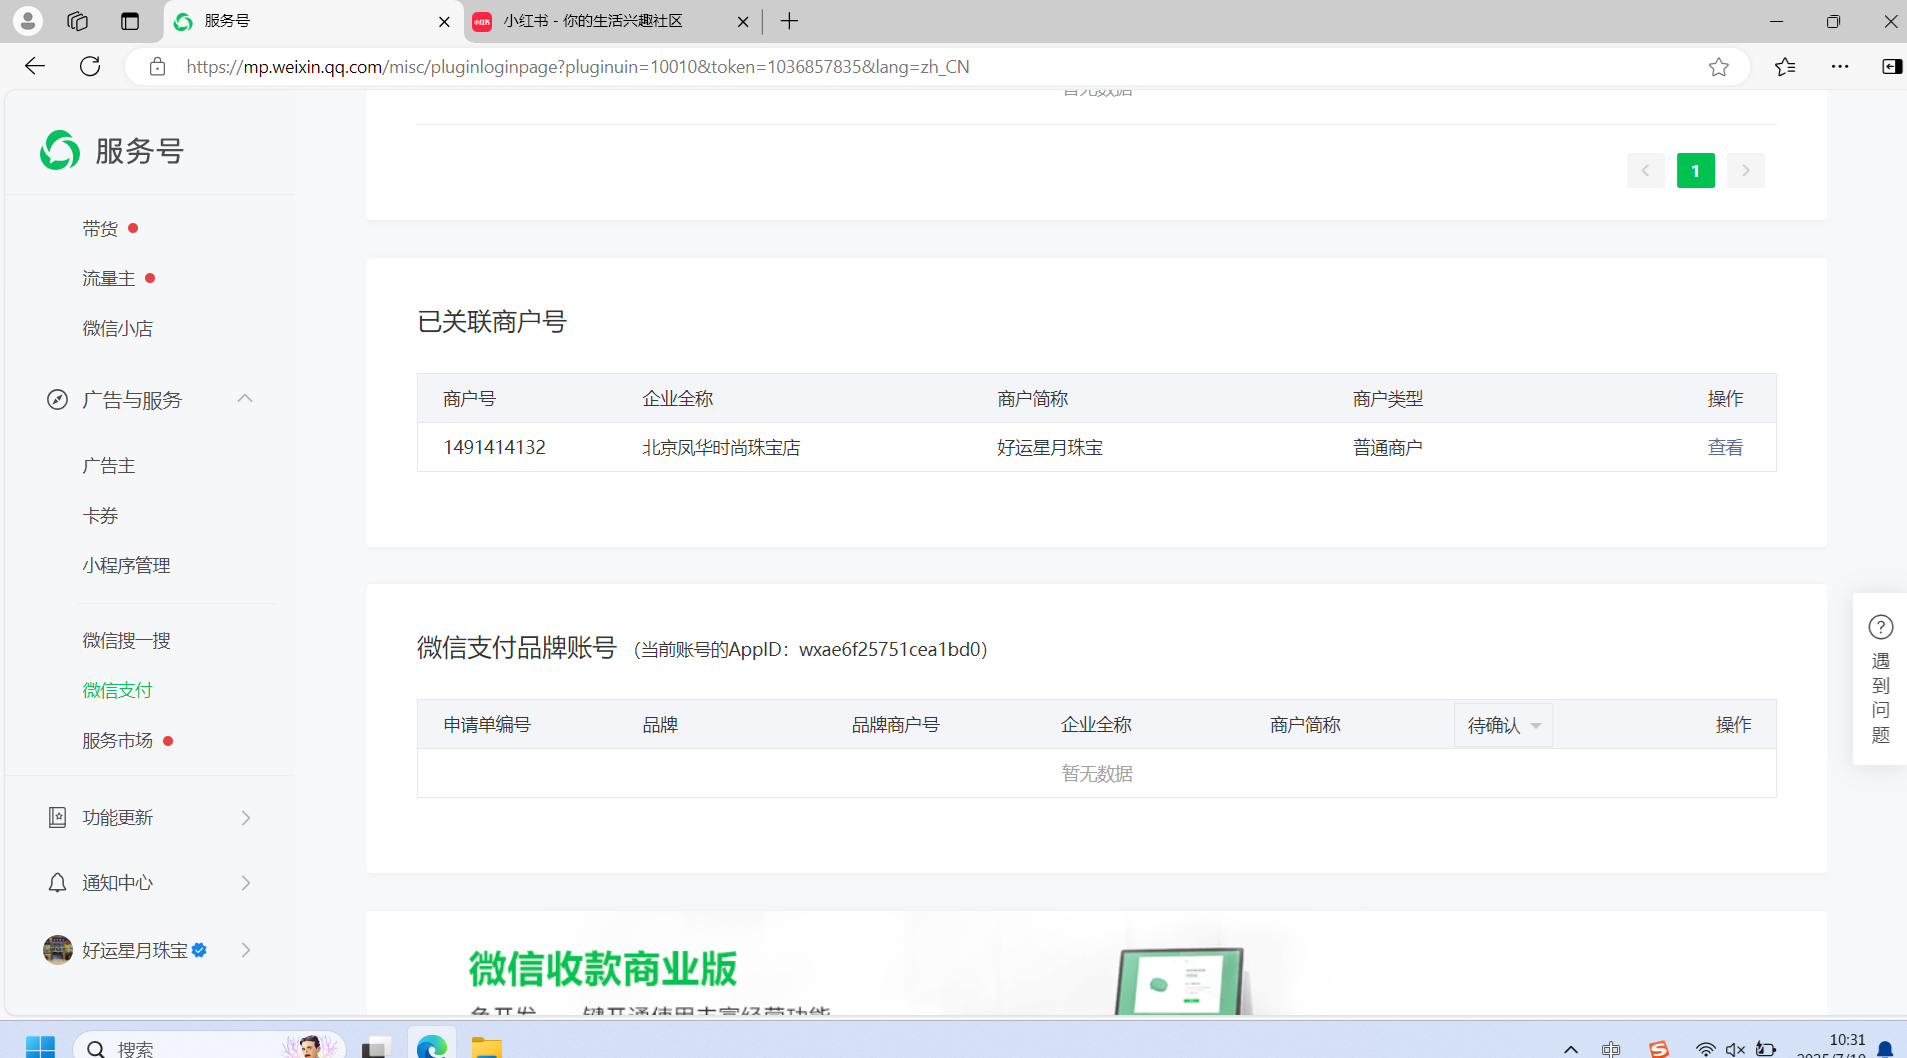1907x1058 pixels.
Task: Open the favorites list icon
Action: click(1785, 67)
